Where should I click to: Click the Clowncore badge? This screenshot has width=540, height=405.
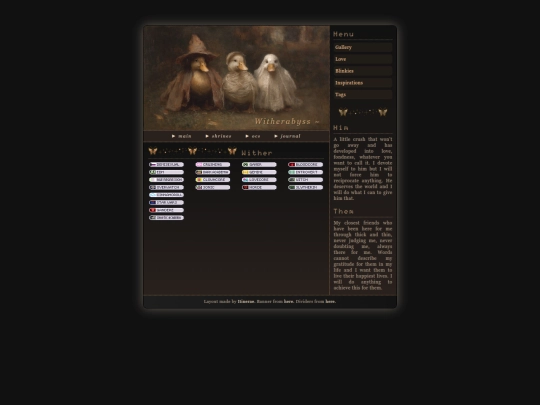coord(212,180)
